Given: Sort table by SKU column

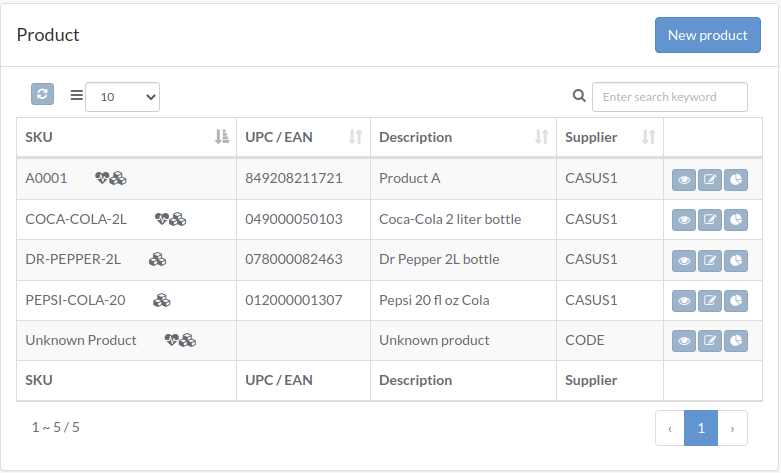Looking at the screenshot, I should point(127,137).
